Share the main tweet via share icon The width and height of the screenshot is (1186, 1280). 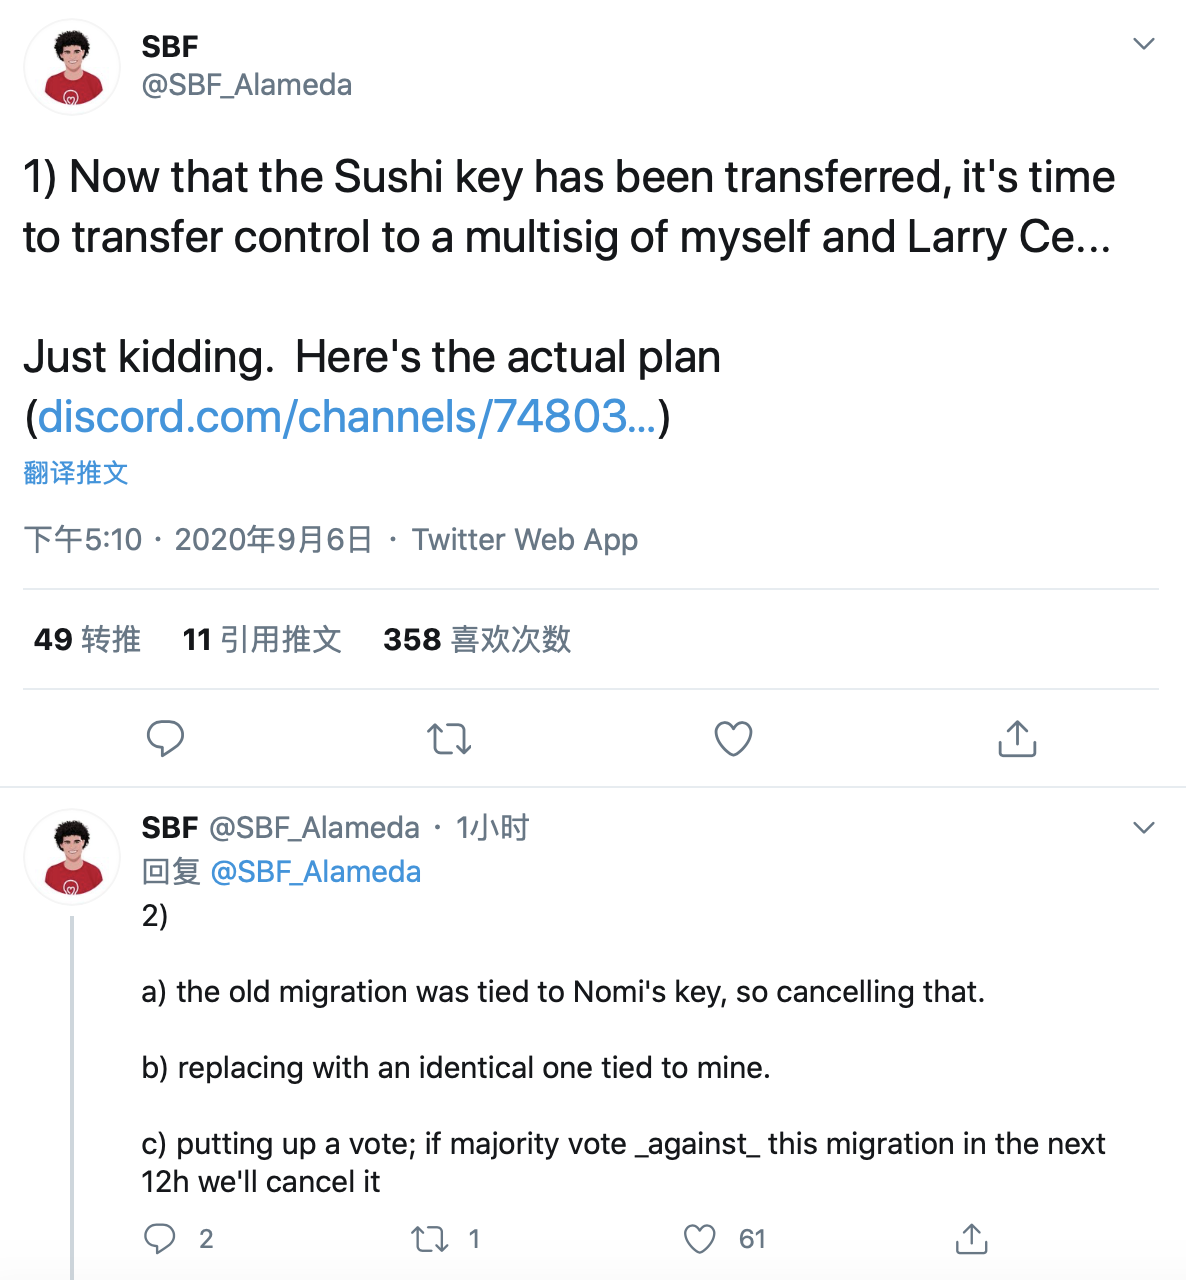(x=1017, y=739)
